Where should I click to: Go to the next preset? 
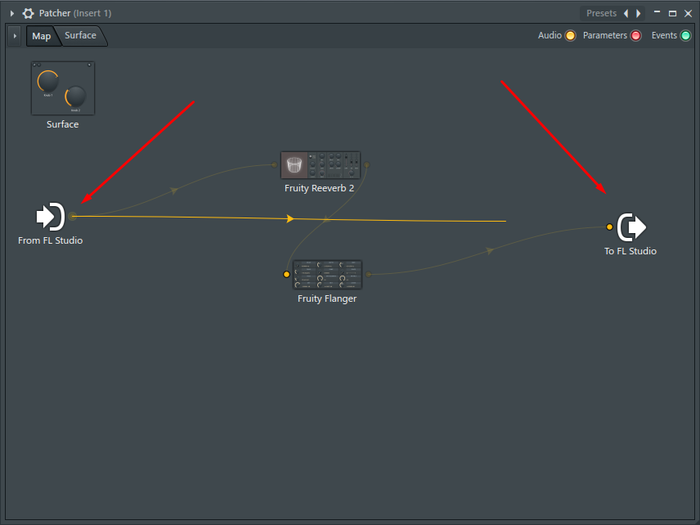[x=639, y=13]
